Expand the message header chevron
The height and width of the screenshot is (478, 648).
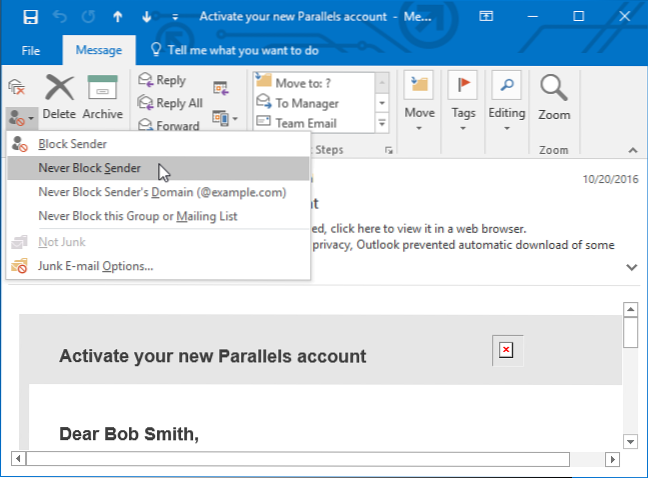click(x=631, y=267)
